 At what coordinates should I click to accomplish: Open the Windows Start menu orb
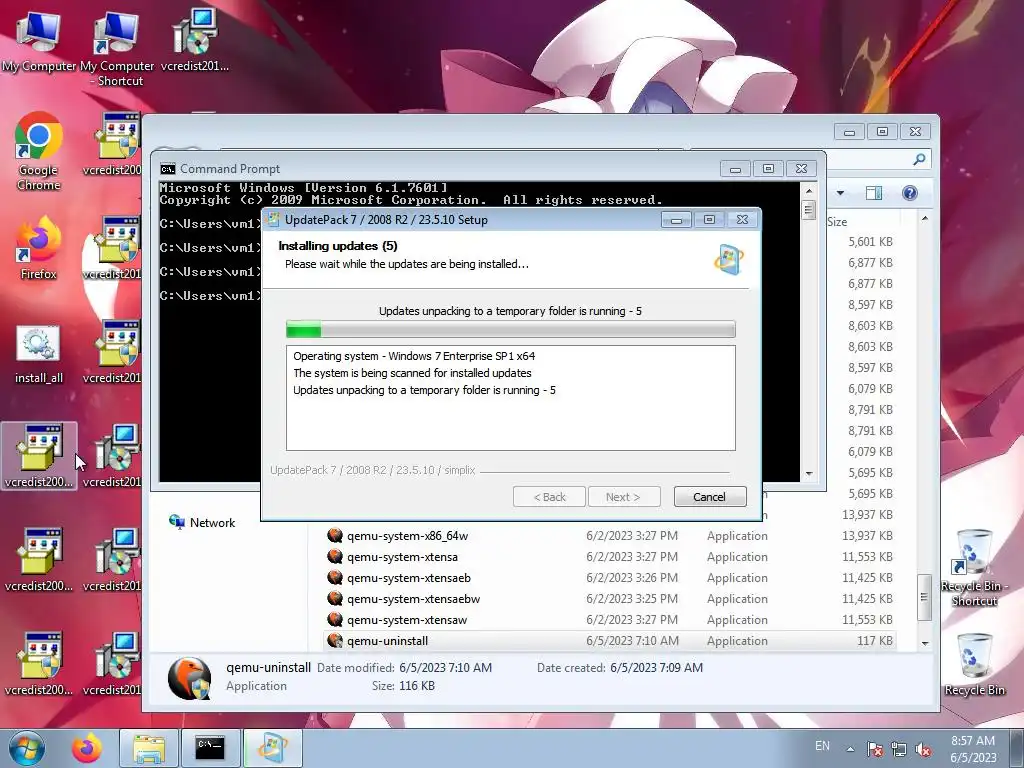pos(26,748)
